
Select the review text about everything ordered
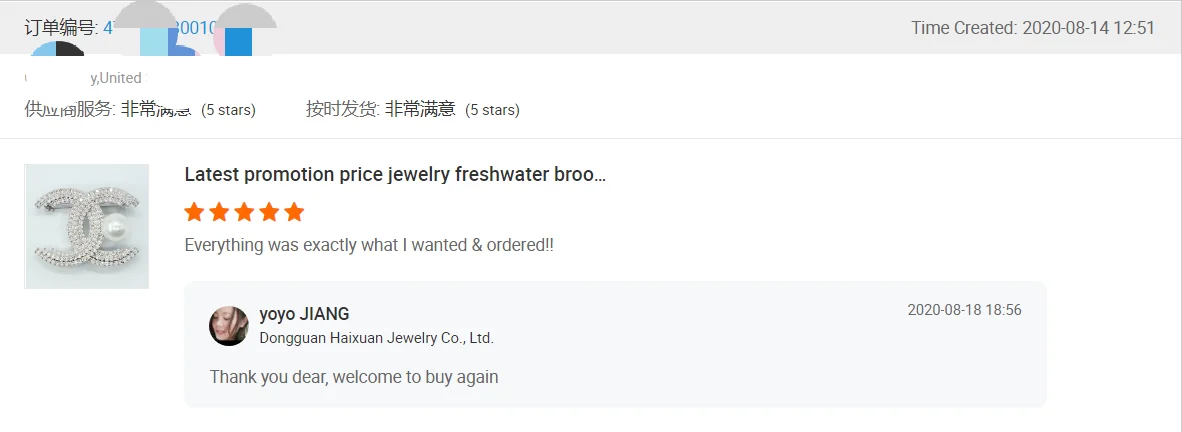pos(369,244)
